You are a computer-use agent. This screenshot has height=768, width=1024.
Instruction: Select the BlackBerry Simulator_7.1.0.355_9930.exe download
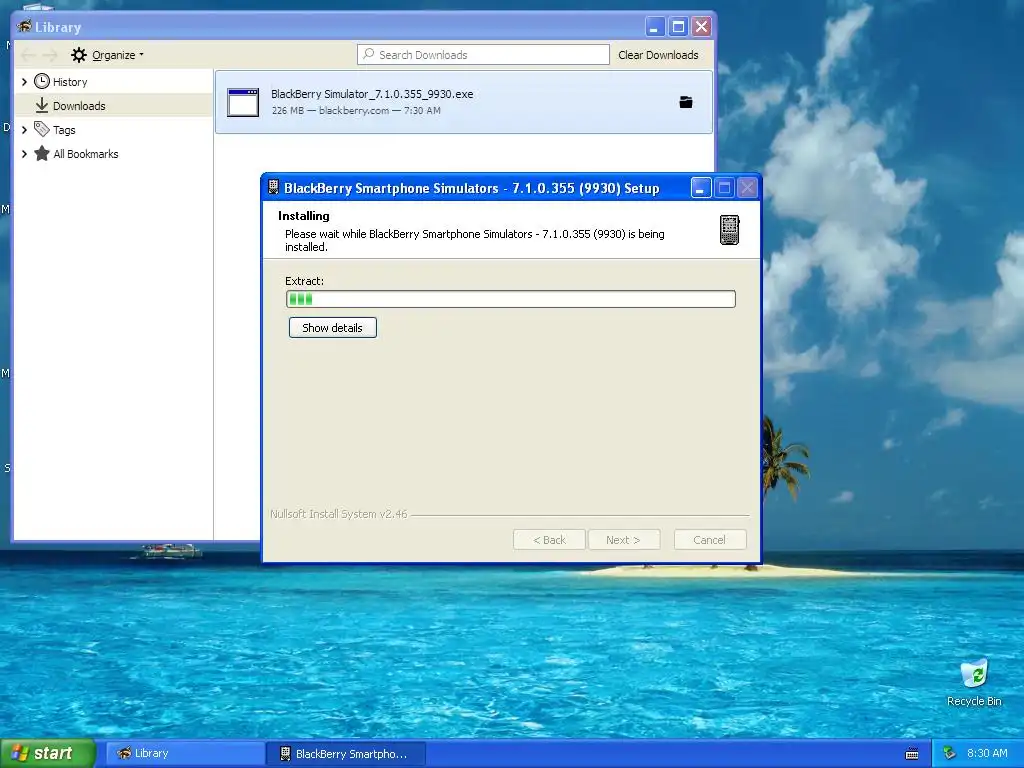464,102
